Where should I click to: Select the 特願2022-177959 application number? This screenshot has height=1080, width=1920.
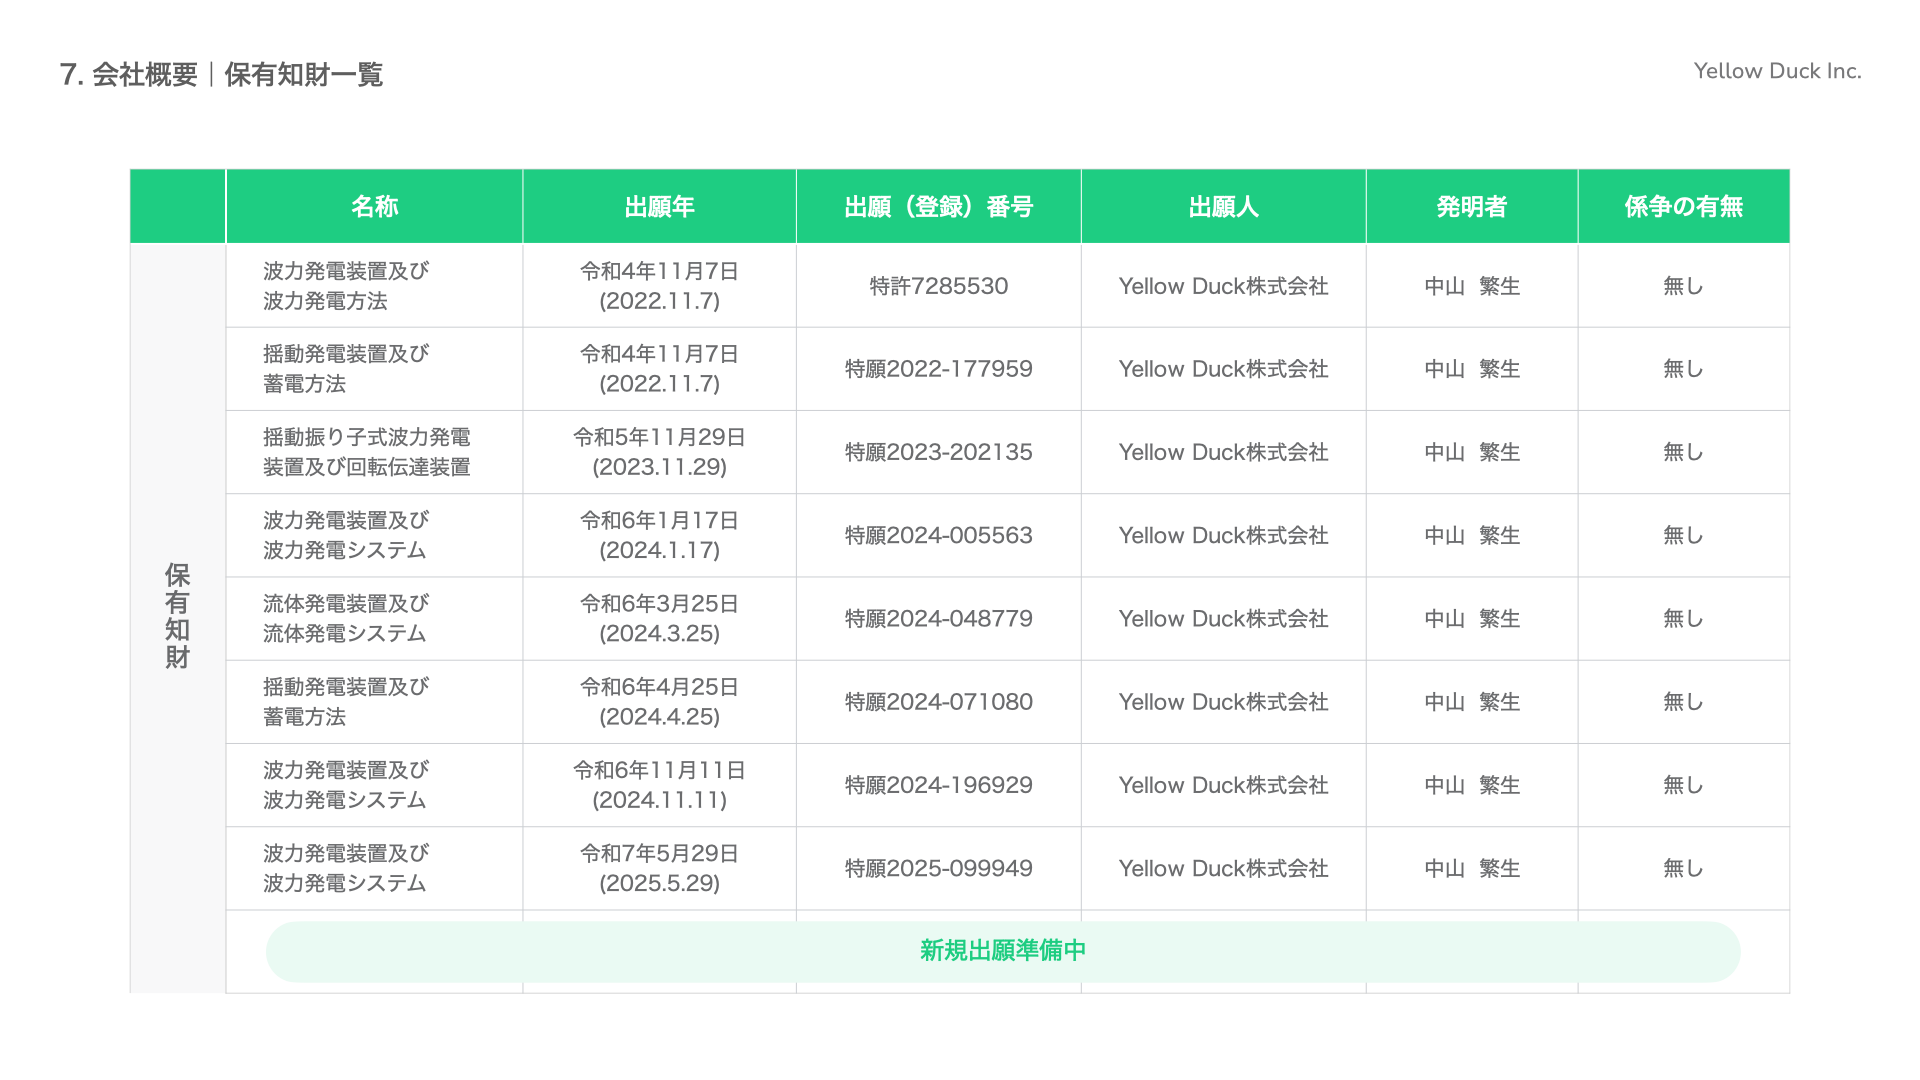click(938, 369)
